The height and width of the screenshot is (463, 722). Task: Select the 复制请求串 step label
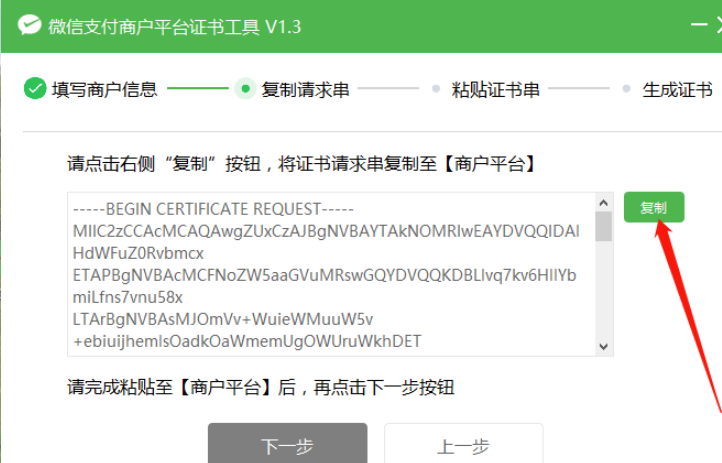pyautogui.click(x=305, y=89)
